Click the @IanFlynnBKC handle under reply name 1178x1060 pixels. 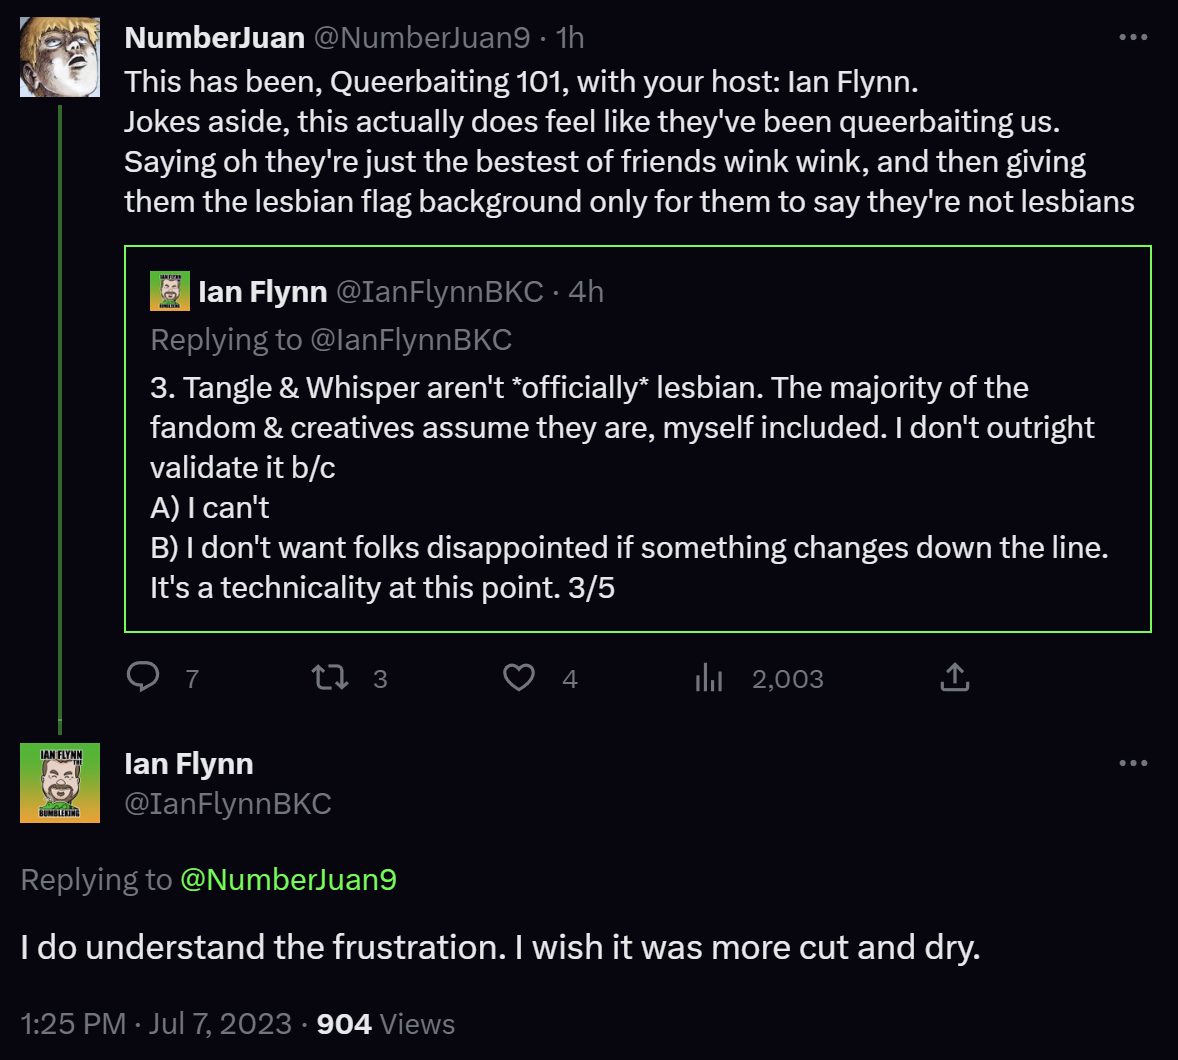point(227,804)
